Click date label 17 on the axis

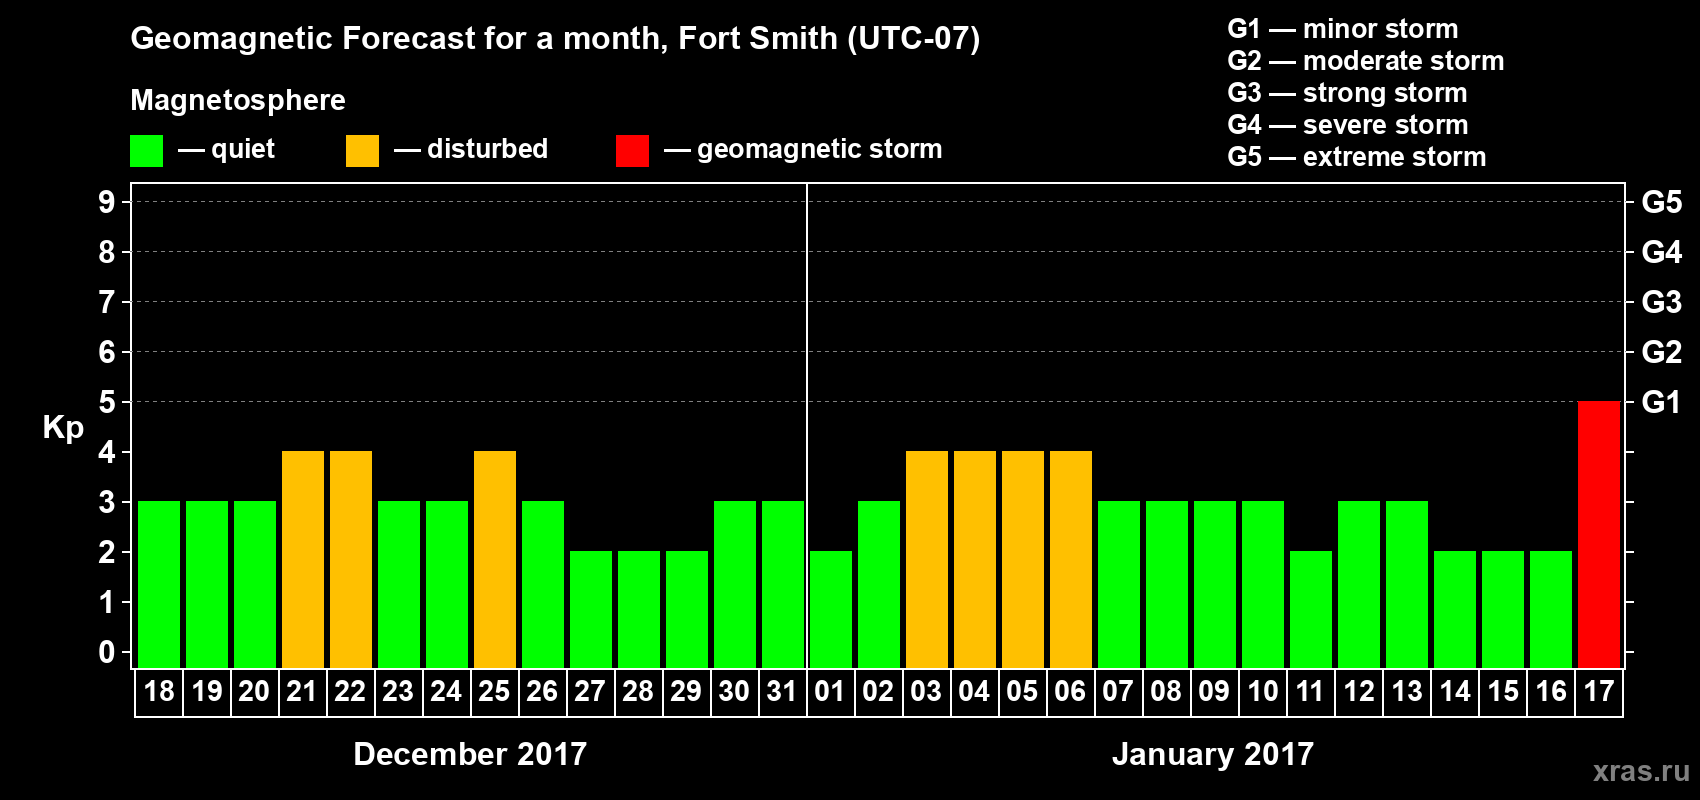[x=1599, y=692]
